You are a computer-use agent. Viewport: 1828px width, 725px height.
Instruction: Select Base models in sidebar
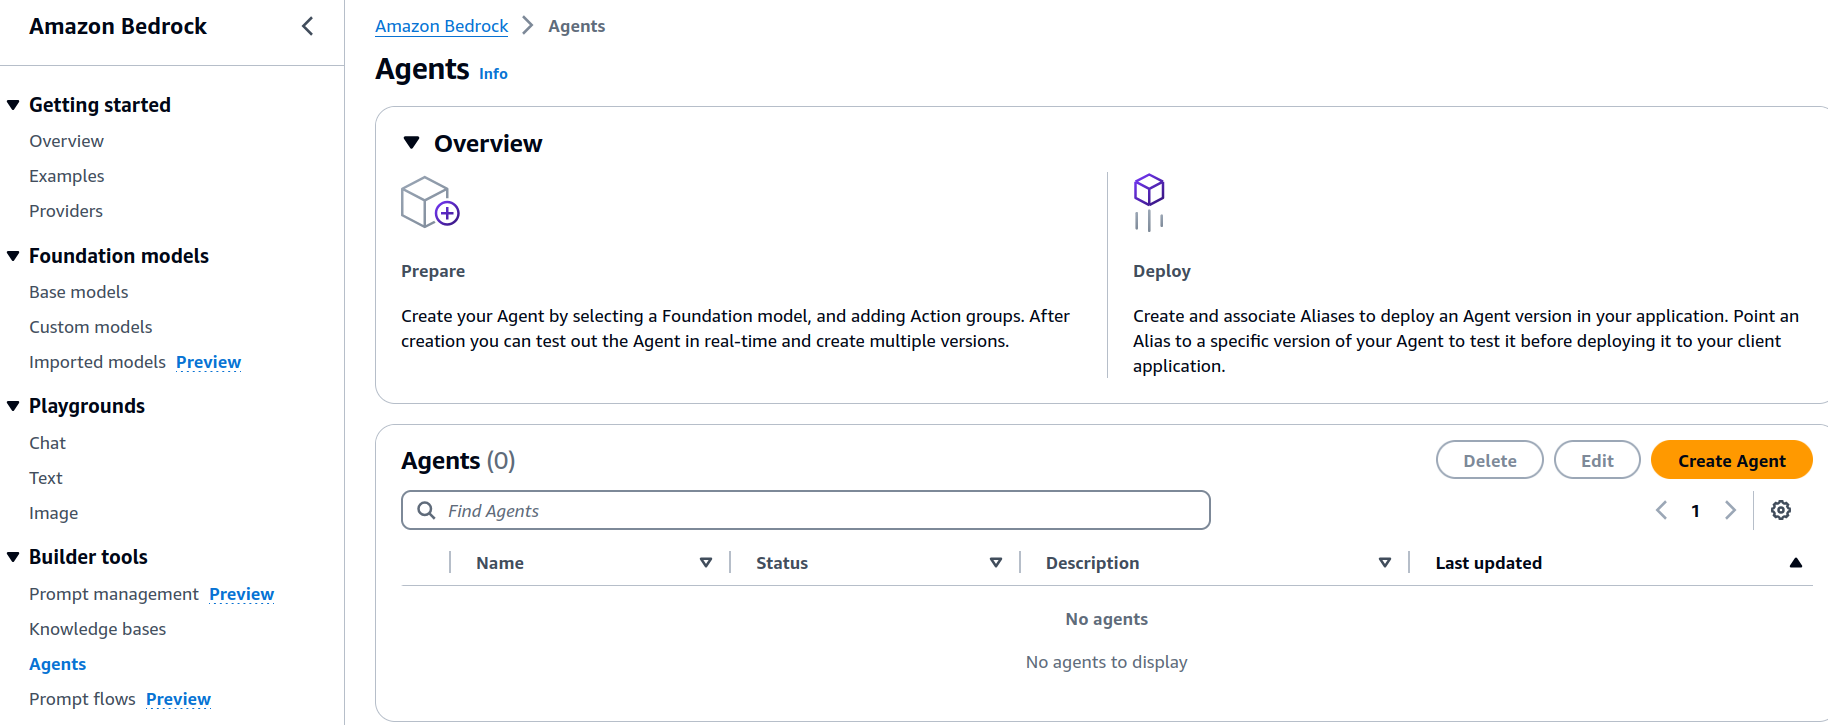point(78,292)
